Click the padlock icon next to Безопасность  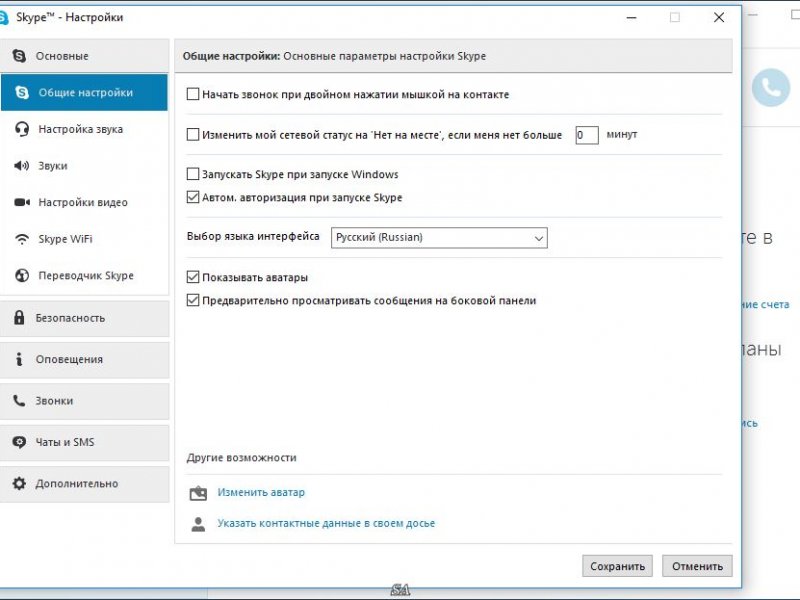19,317
